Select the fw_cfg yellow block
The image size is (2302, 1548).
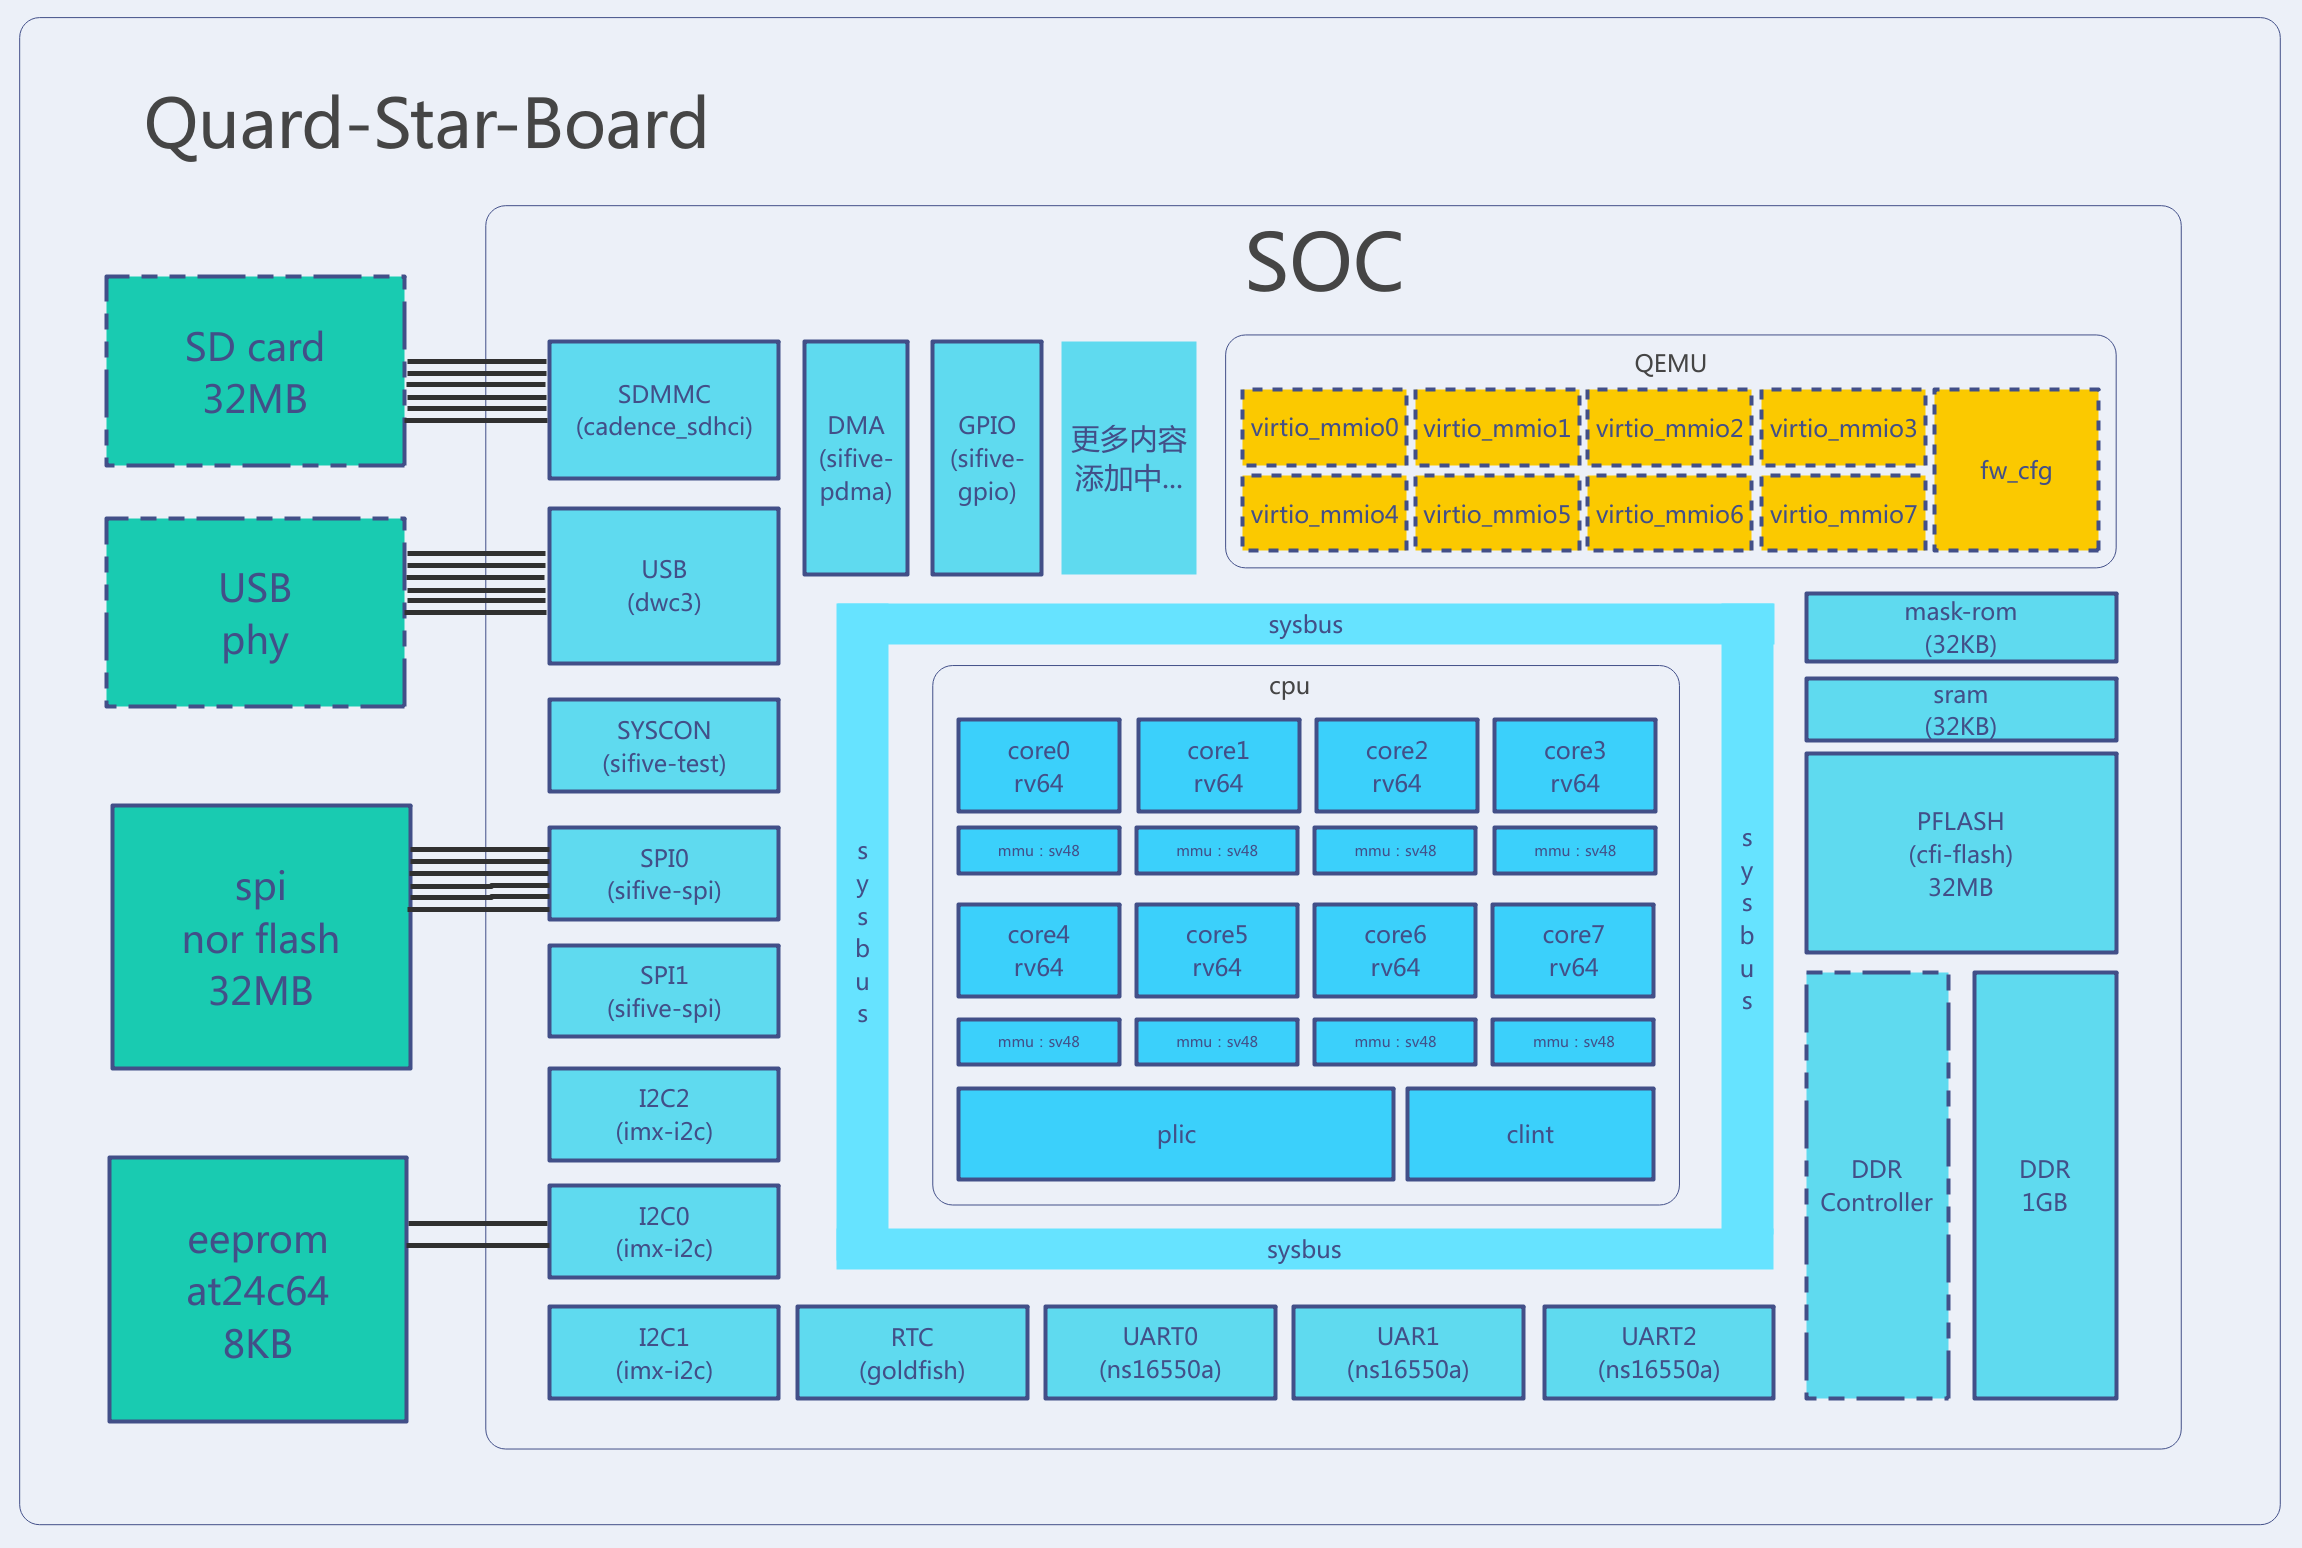2015,470
